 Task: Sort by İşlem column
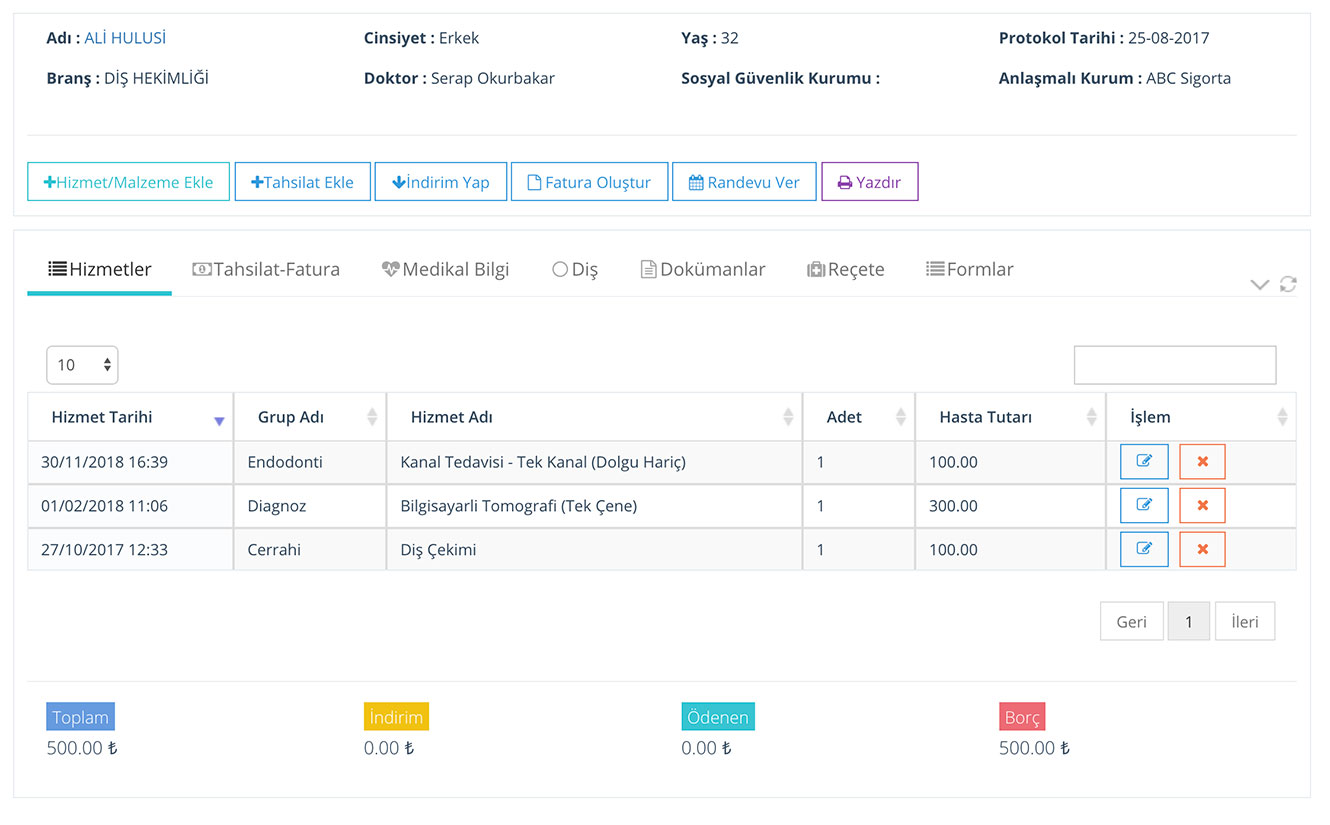1202,417
